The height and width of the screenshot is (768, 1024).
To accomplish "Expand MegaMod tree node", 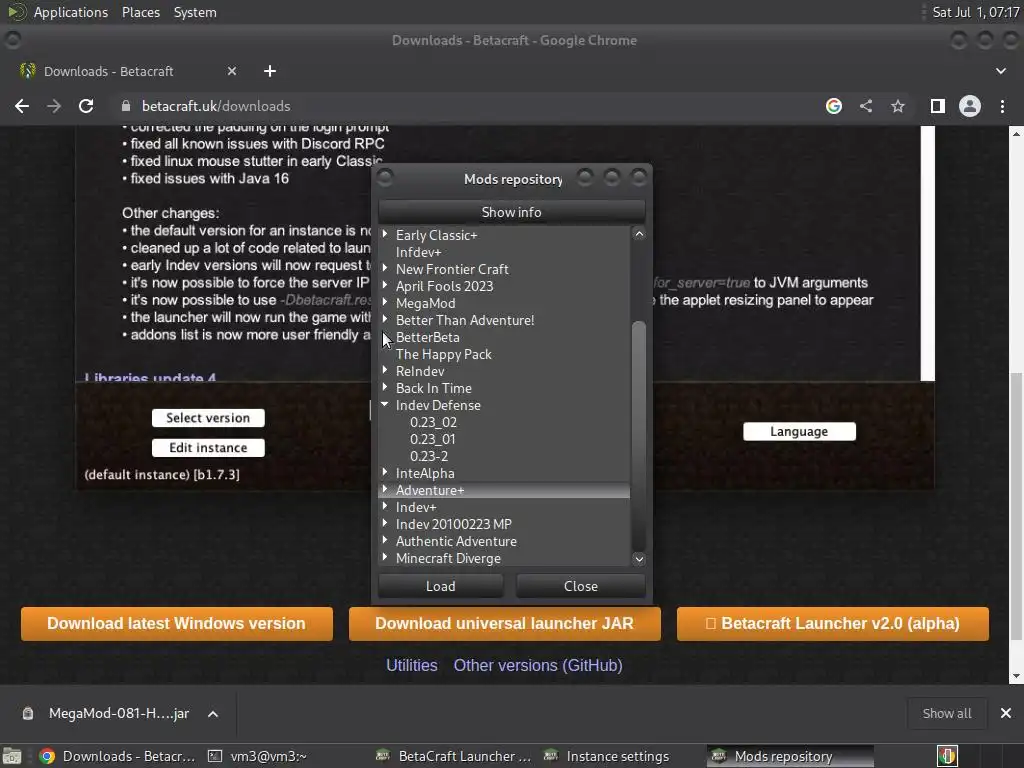I will point(385,302).
